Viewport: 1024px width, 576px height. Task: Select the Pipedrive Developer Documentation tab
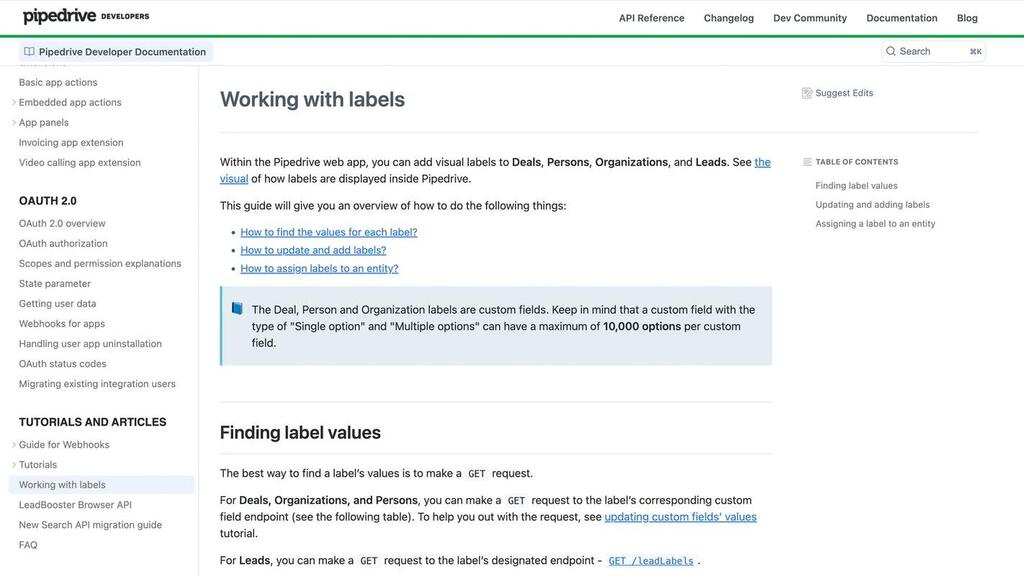115,52
